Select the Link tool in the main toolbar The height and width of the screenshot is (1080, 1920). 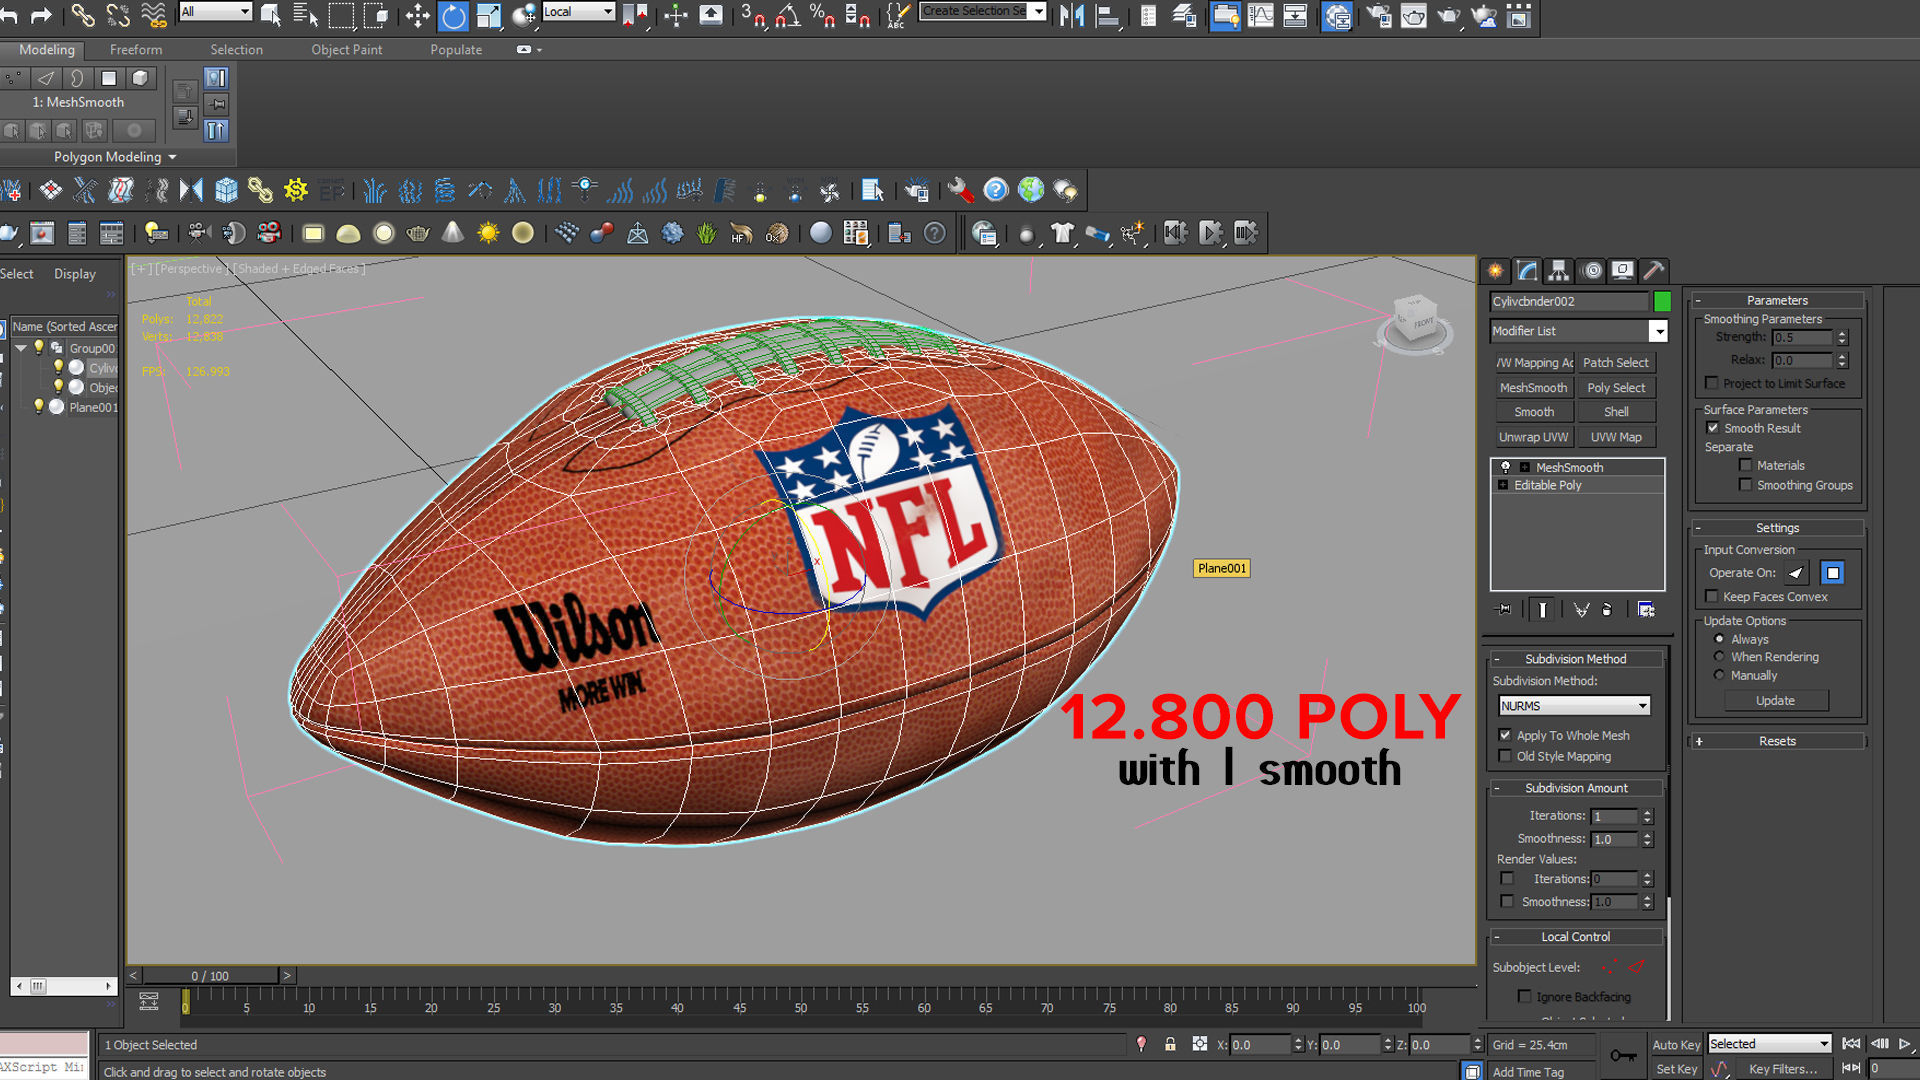[82, 15]
